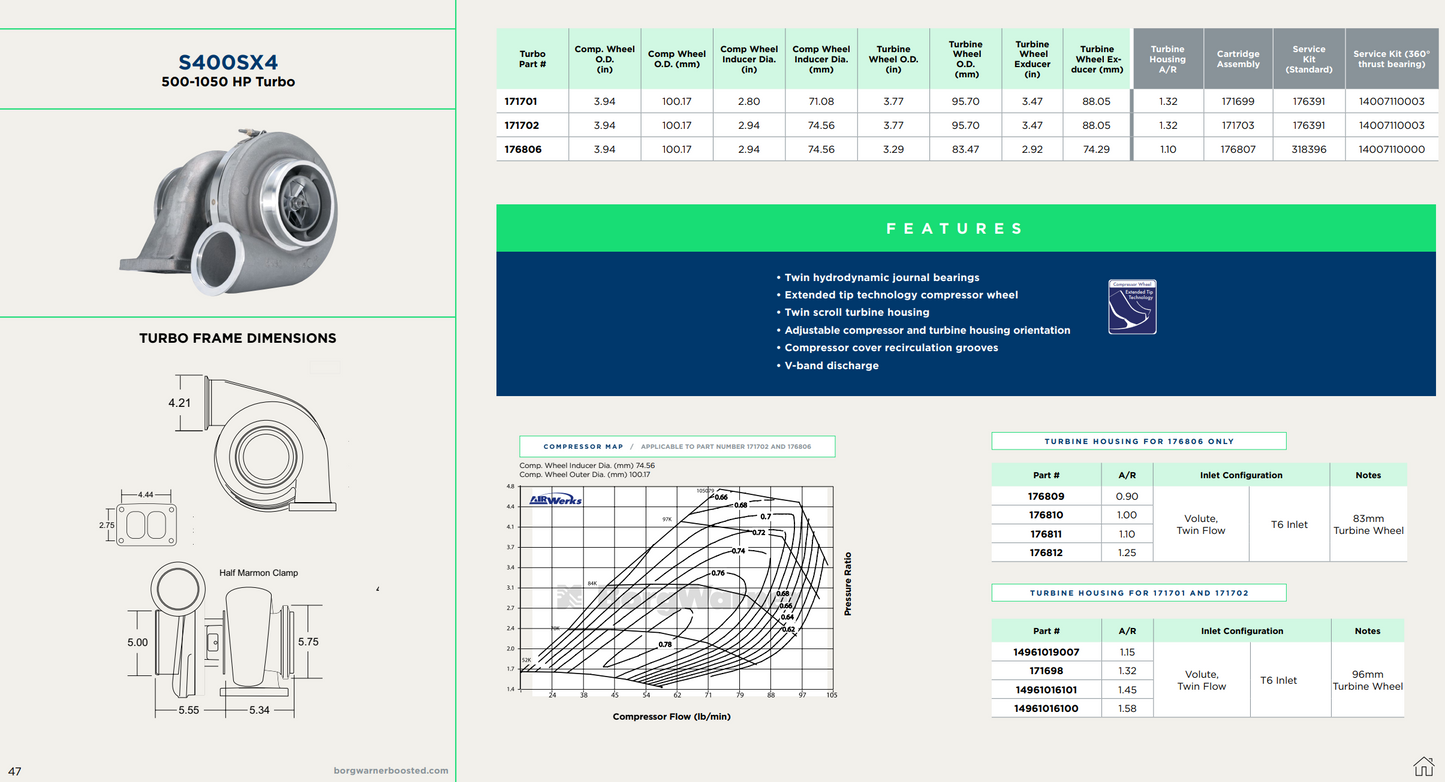
Task: Click the Extended Tip Technology compressor wheel badge
Action: 1132,306
